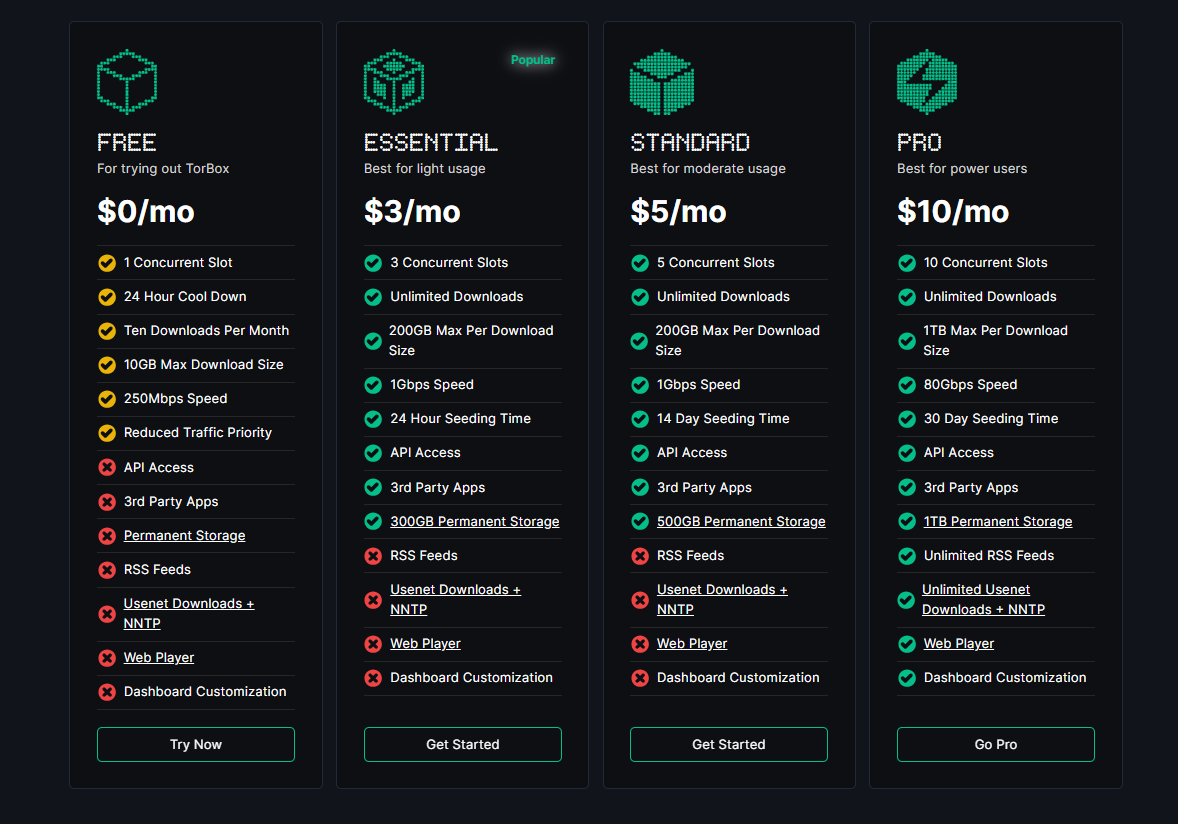Click green check beside 5 Concurrent Slots

click(640, 263)
